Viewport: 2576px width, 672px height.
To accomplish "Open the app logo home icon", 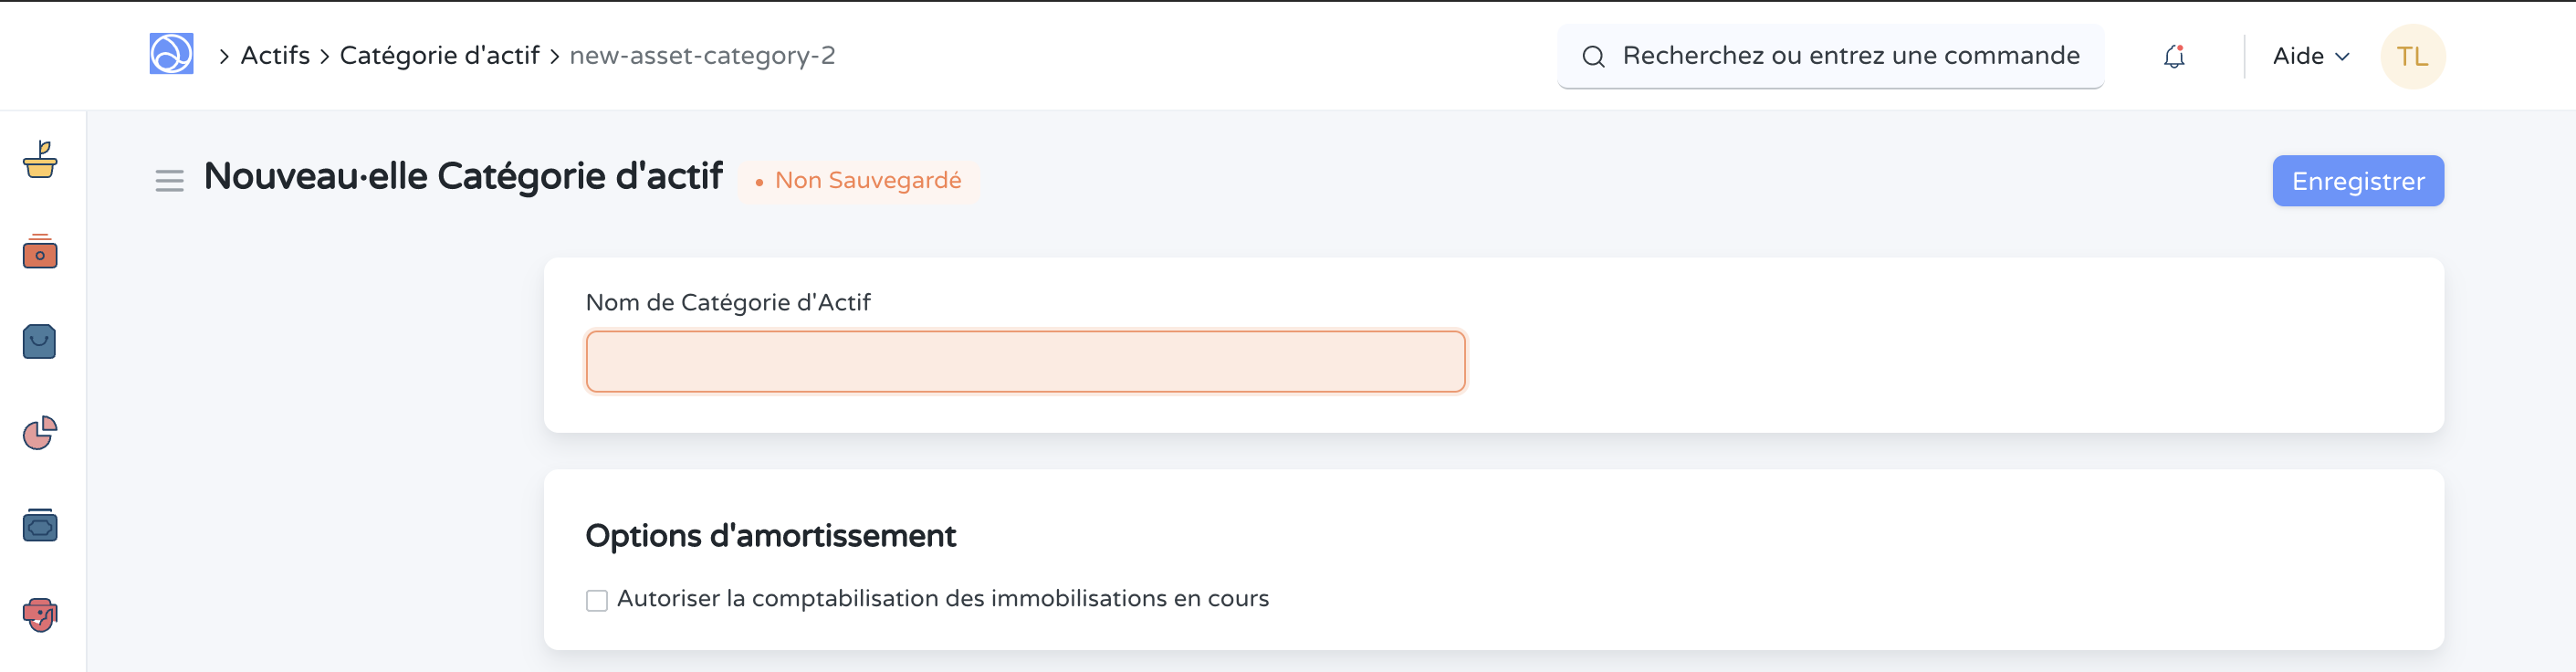I will pyautogui.click(x=170, y=56).
